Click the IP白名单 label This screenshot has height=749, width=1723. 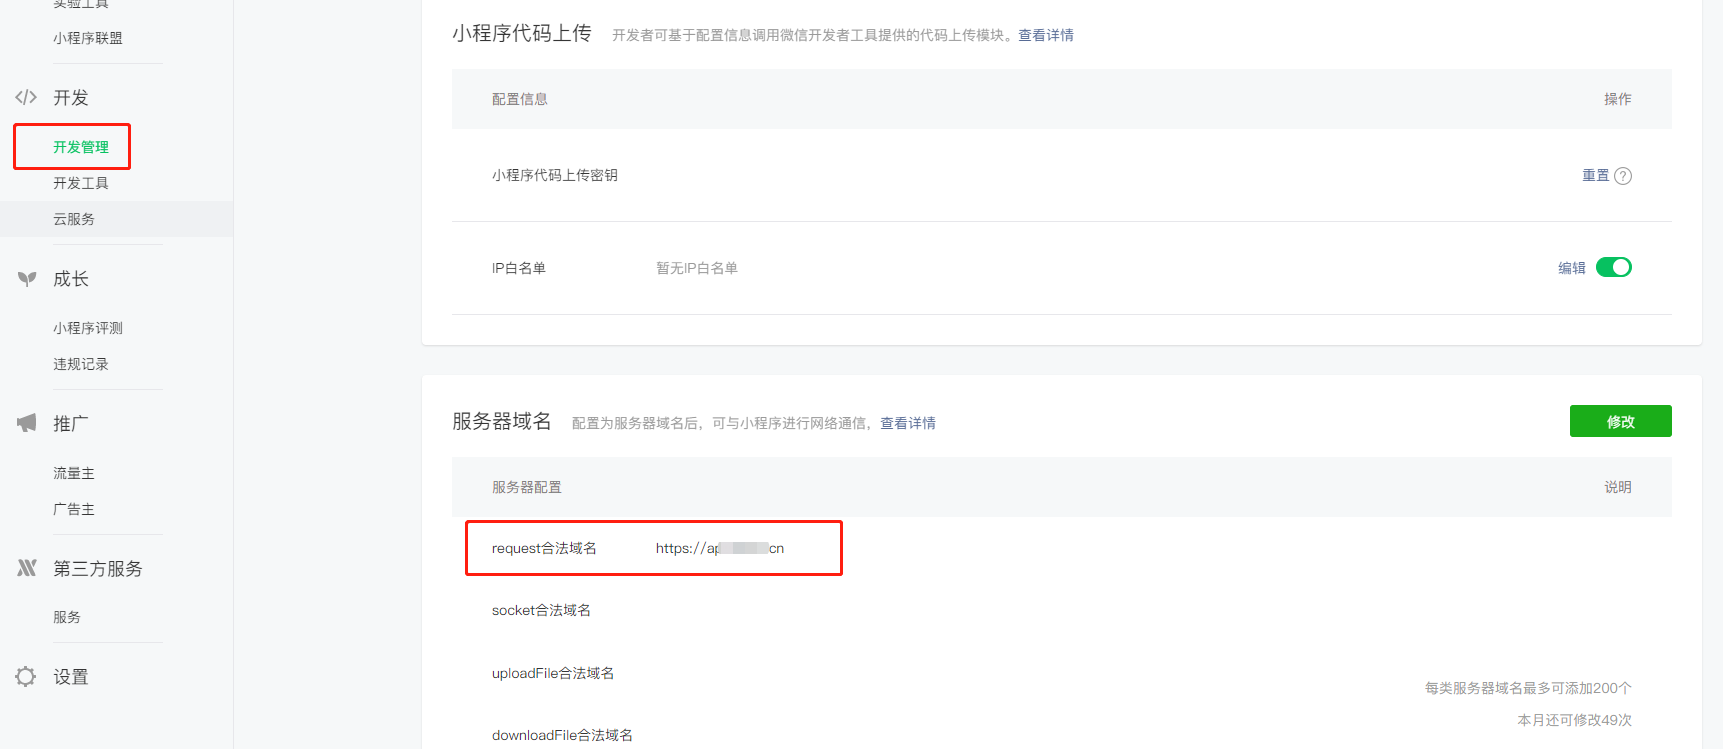pos(519,268)
